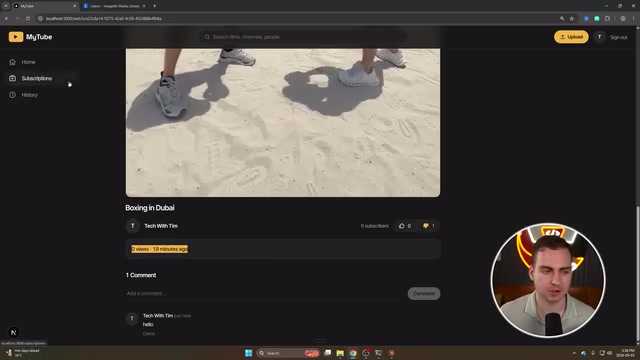
Task: Open the Task View taskbar icon
Action: click(x=327, y=353)
